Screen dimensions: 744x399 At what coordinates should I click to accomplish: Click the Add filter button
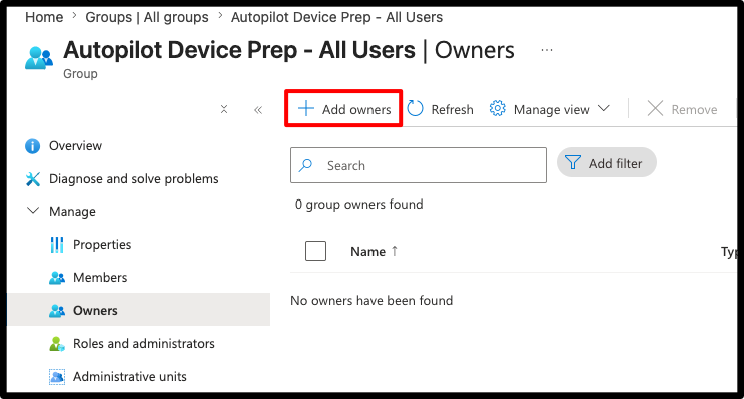tap(606, 163)
